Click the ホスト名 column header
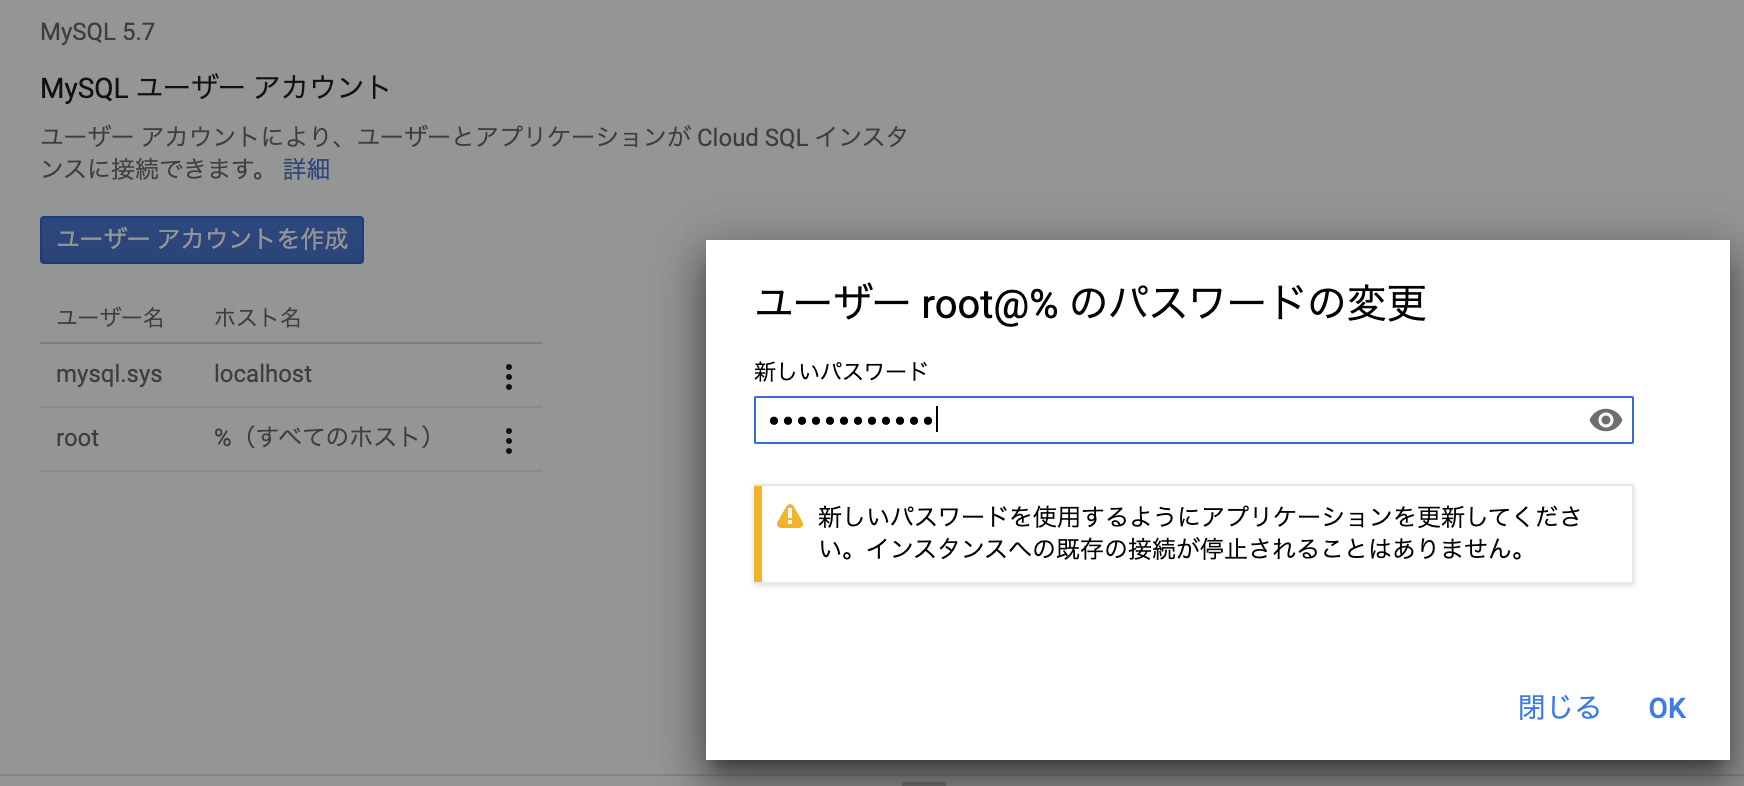Viewport: 1744px width, 786px height. [x=258, y=318]
